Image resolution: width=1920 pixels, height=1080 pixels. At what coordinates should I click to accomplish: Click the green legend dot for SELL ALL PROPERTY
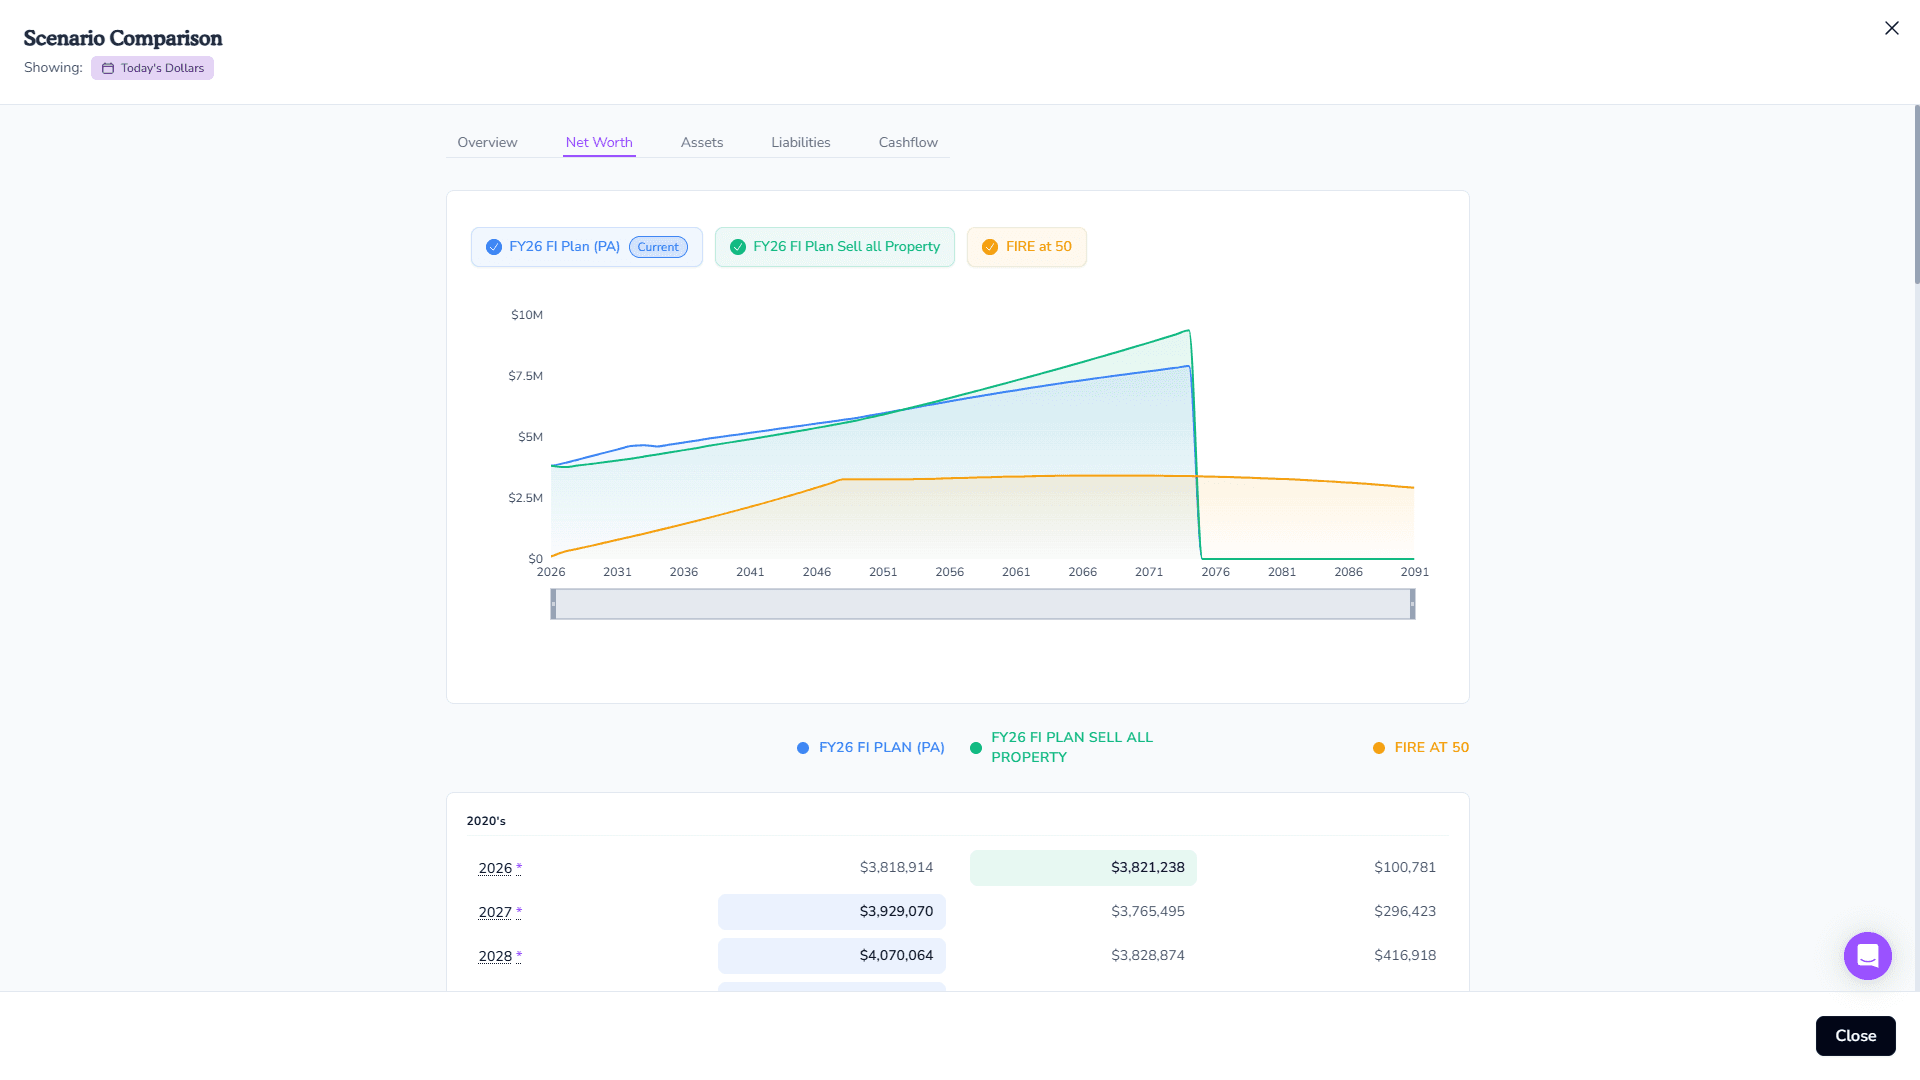coord(975,747)
